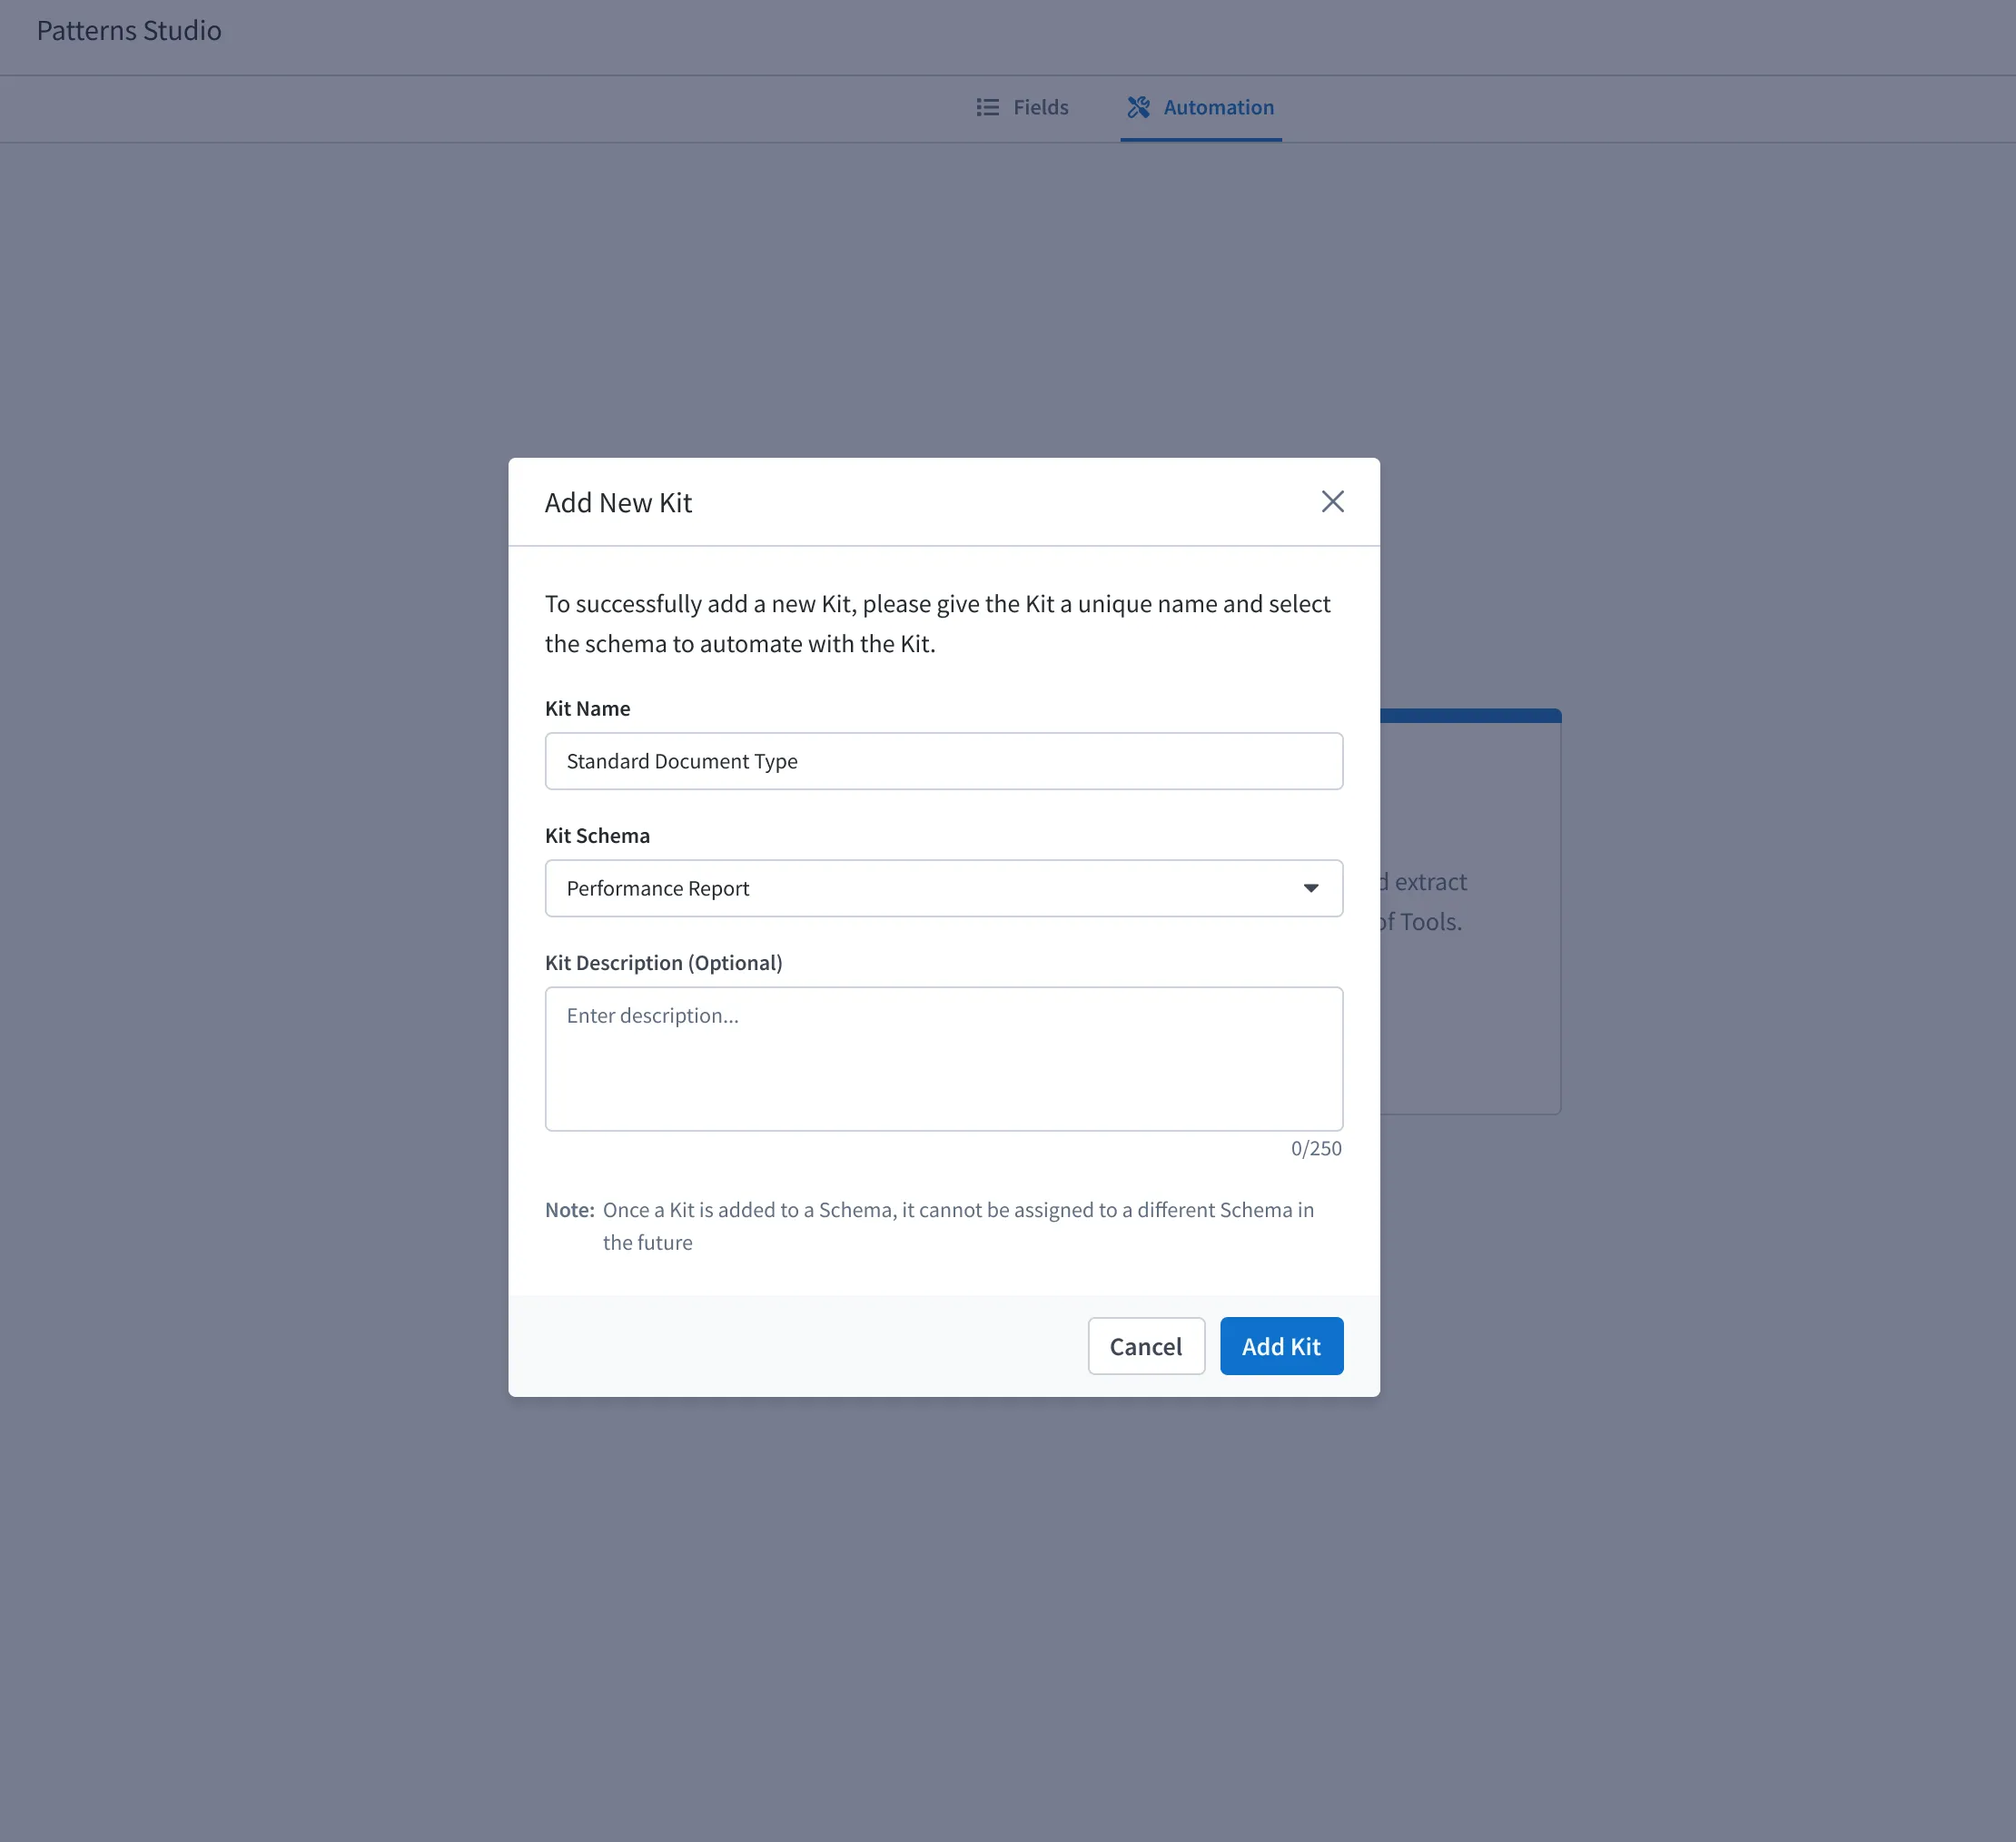Click the Kit Description text area
This screenshot has width=2016, height=1842.
[943, 1059]
